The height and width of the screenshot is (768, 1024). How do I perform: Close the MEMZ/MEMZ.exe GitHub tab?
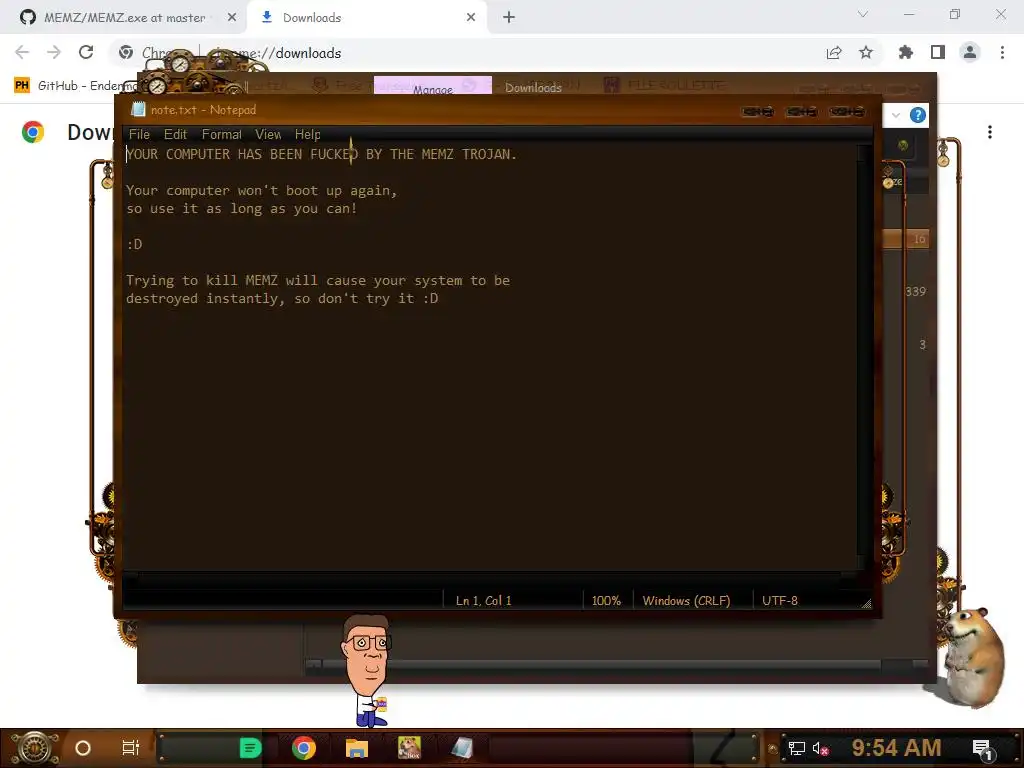tap(232, 18)
